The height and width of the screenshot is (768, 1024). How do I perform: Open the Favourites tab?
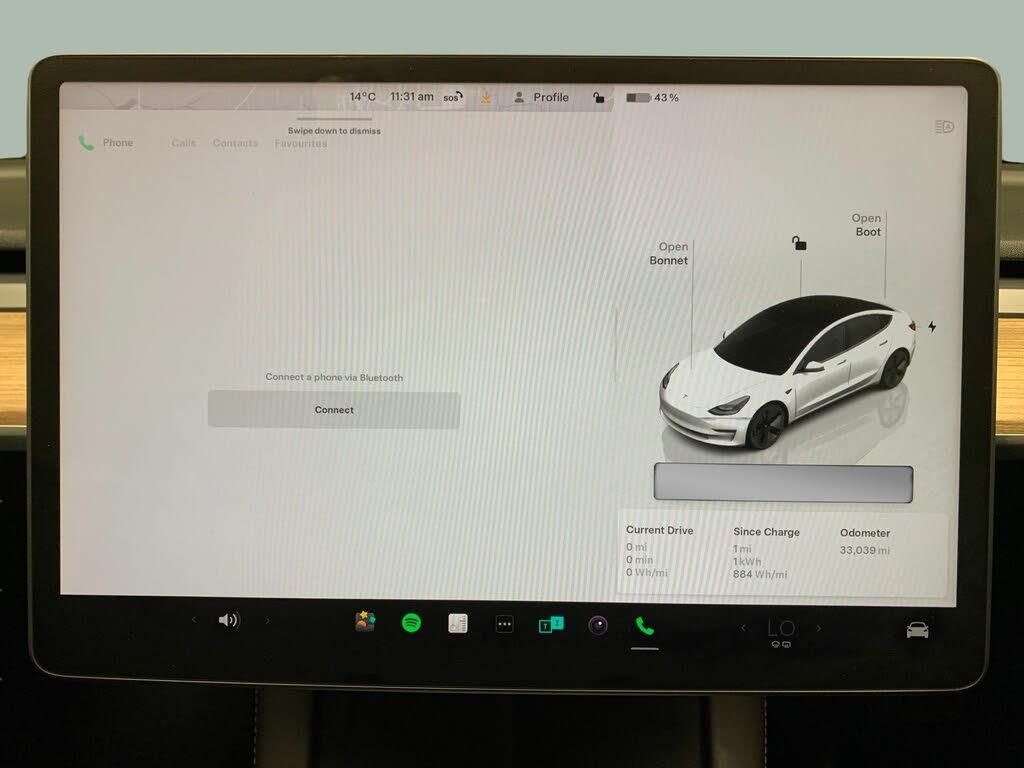pos(300,143)
